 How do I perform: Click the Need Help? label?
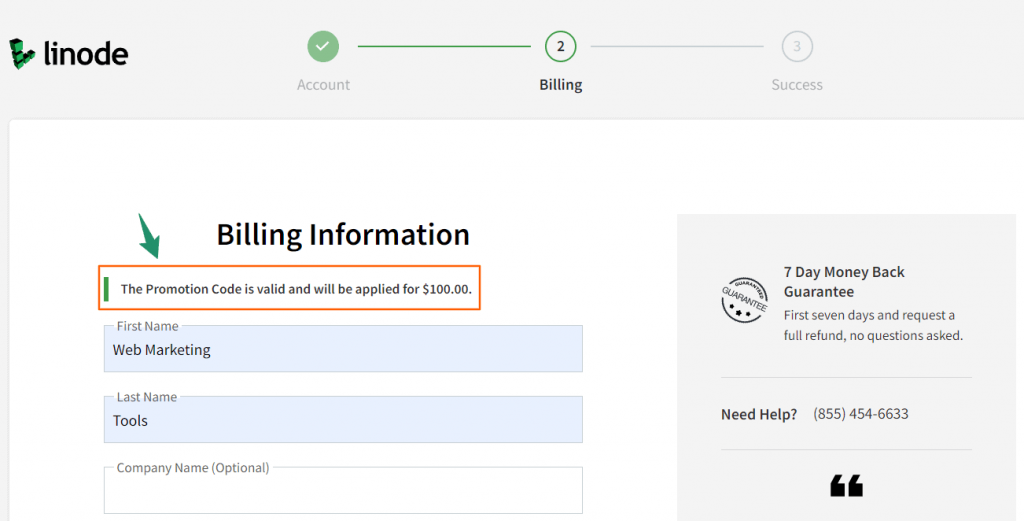759,415
